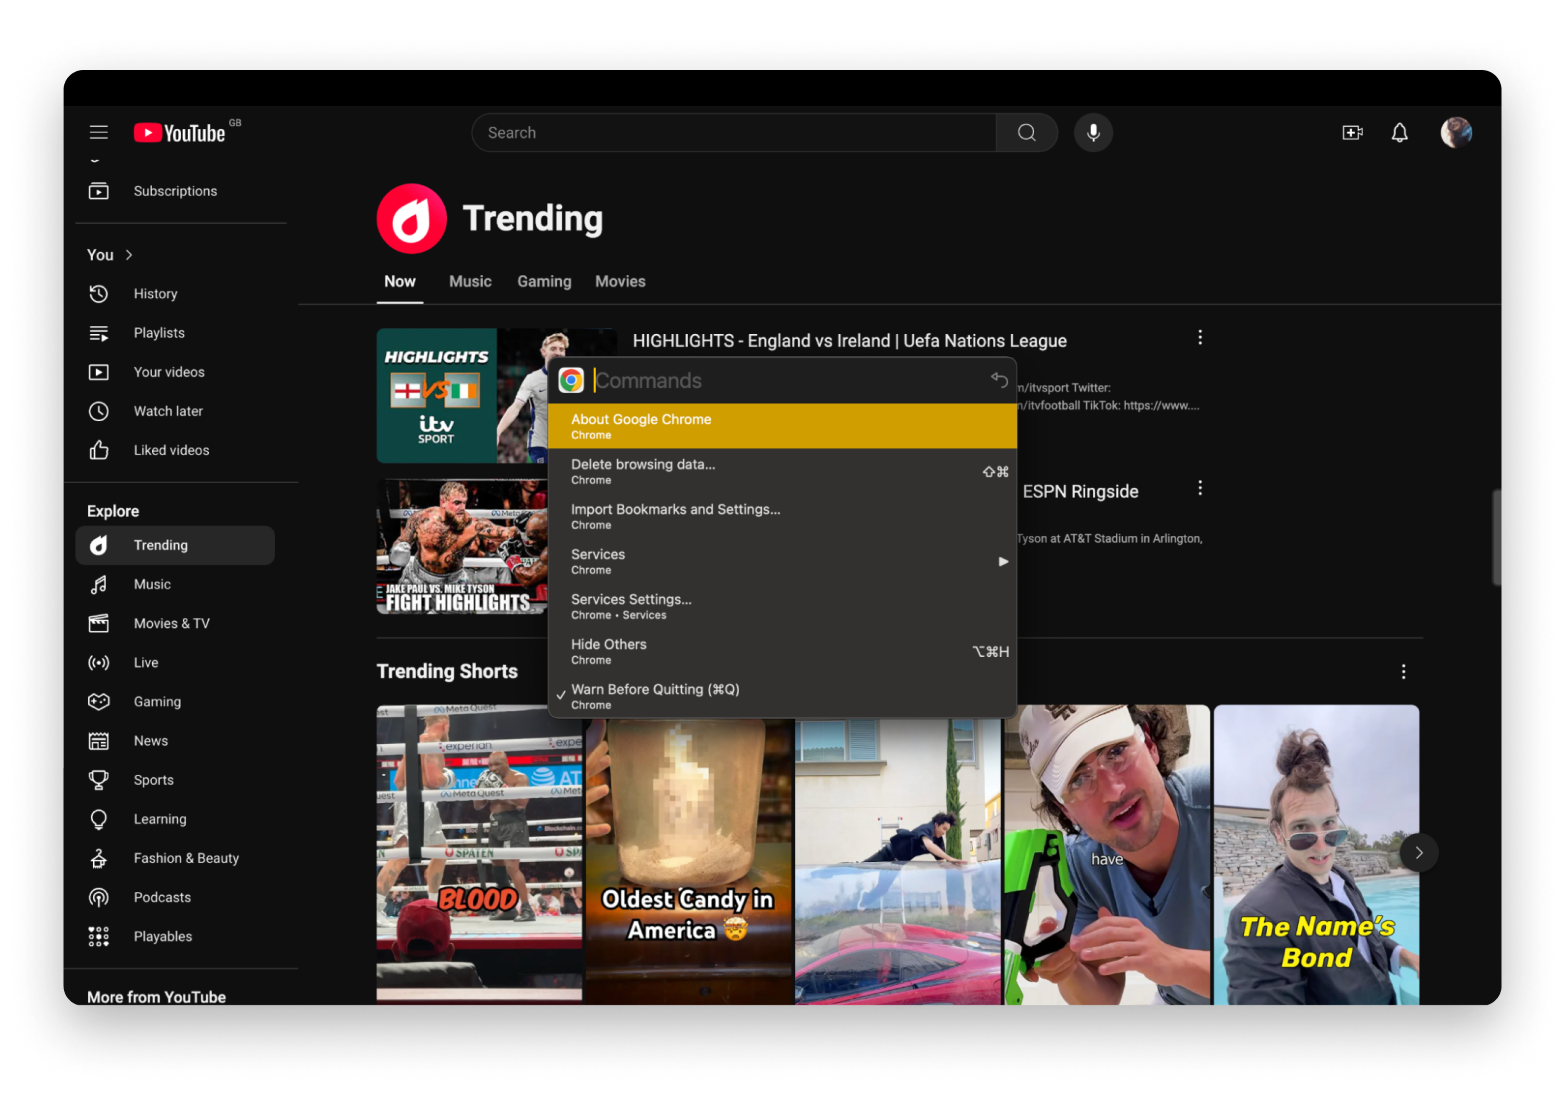Open Sports in the sidebar

[175, 780]
